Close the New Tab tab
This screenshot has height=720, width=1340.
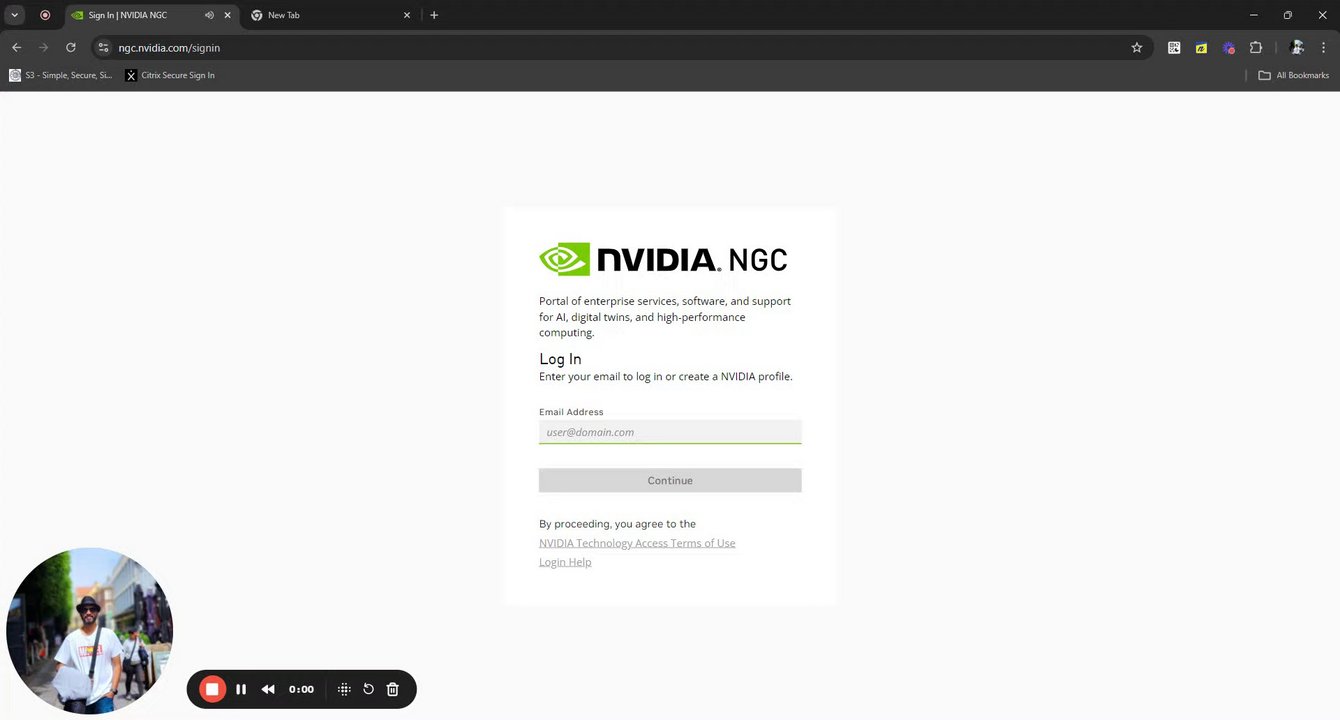pos(407,15)
